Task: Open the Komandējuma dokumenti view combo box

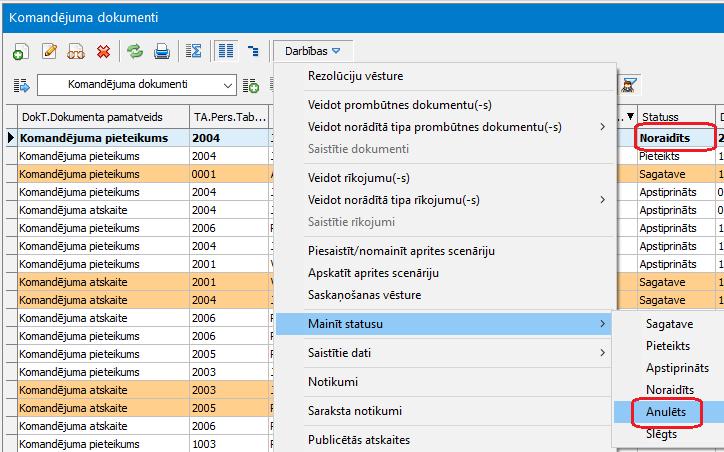Action: pos(137,85)
